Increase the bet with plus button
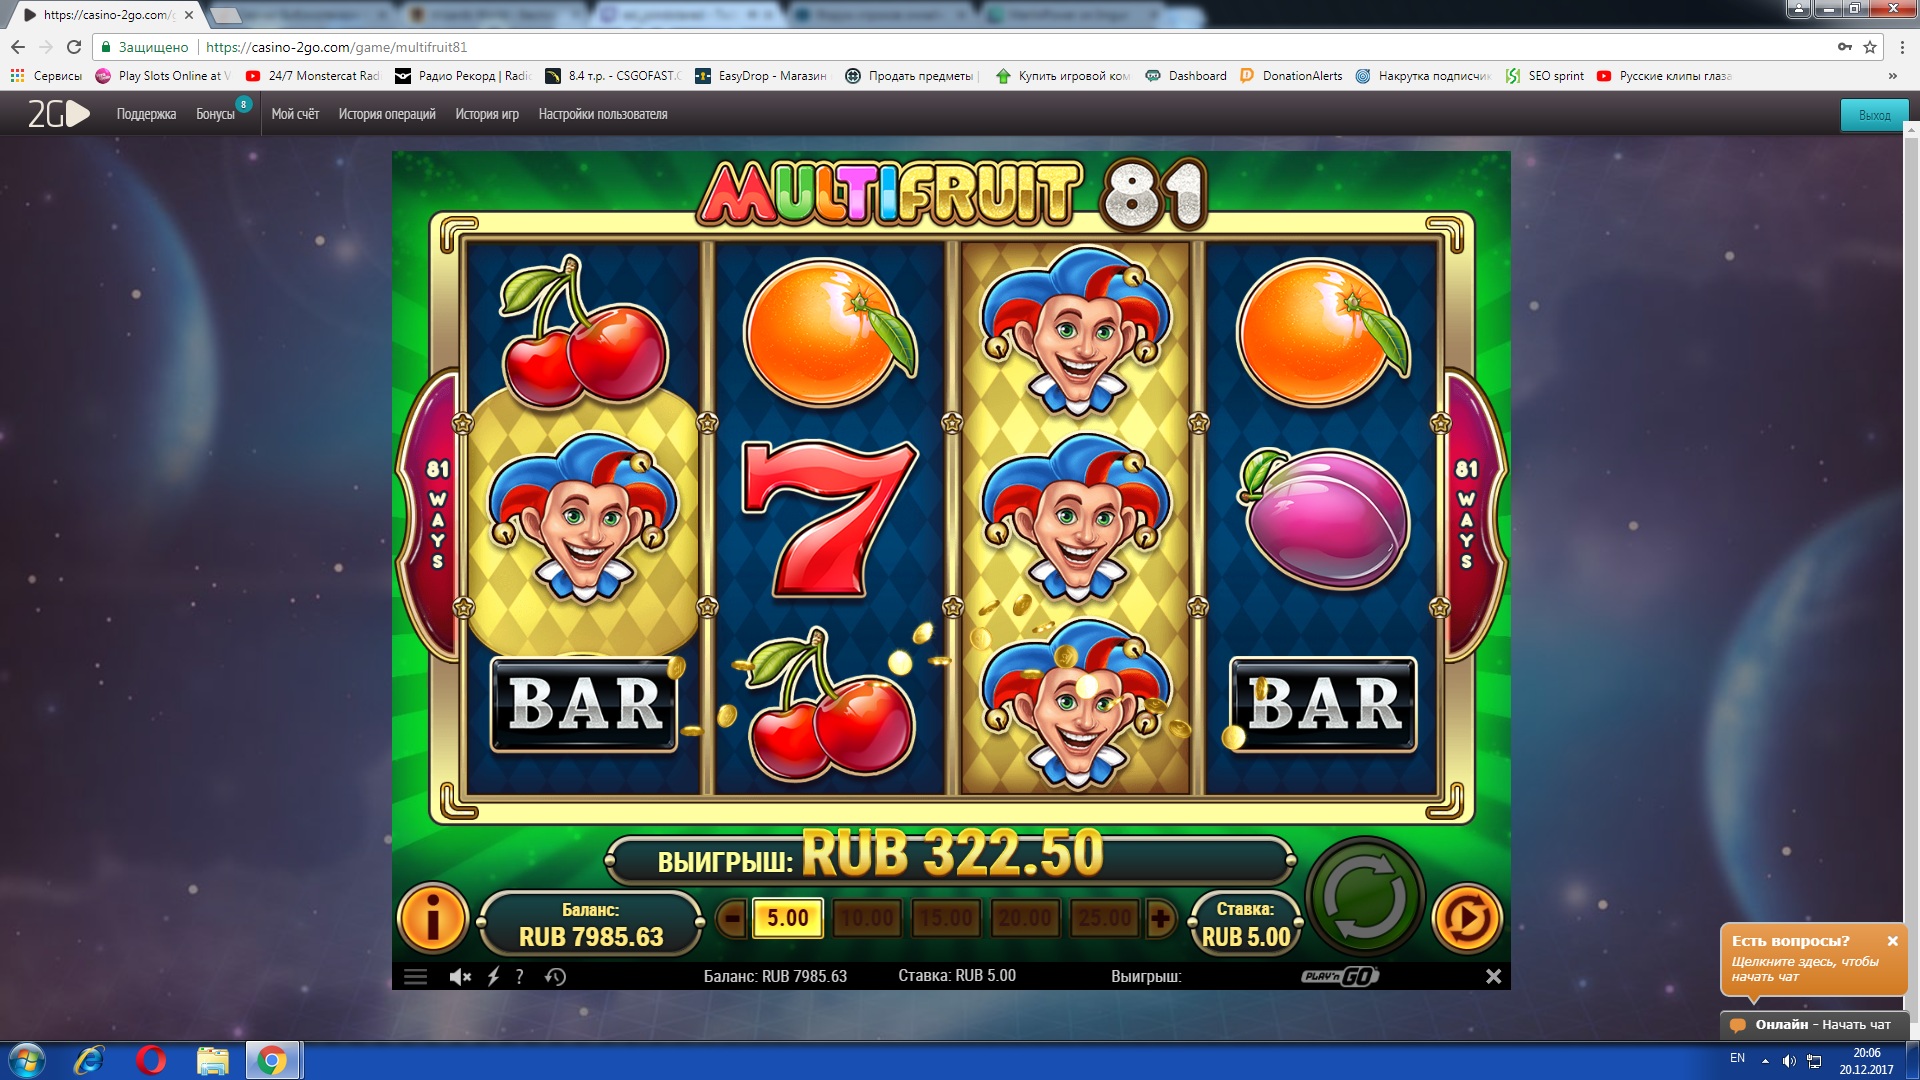Screen dimensions: 1920x1080 click(x=1160, y=918)
